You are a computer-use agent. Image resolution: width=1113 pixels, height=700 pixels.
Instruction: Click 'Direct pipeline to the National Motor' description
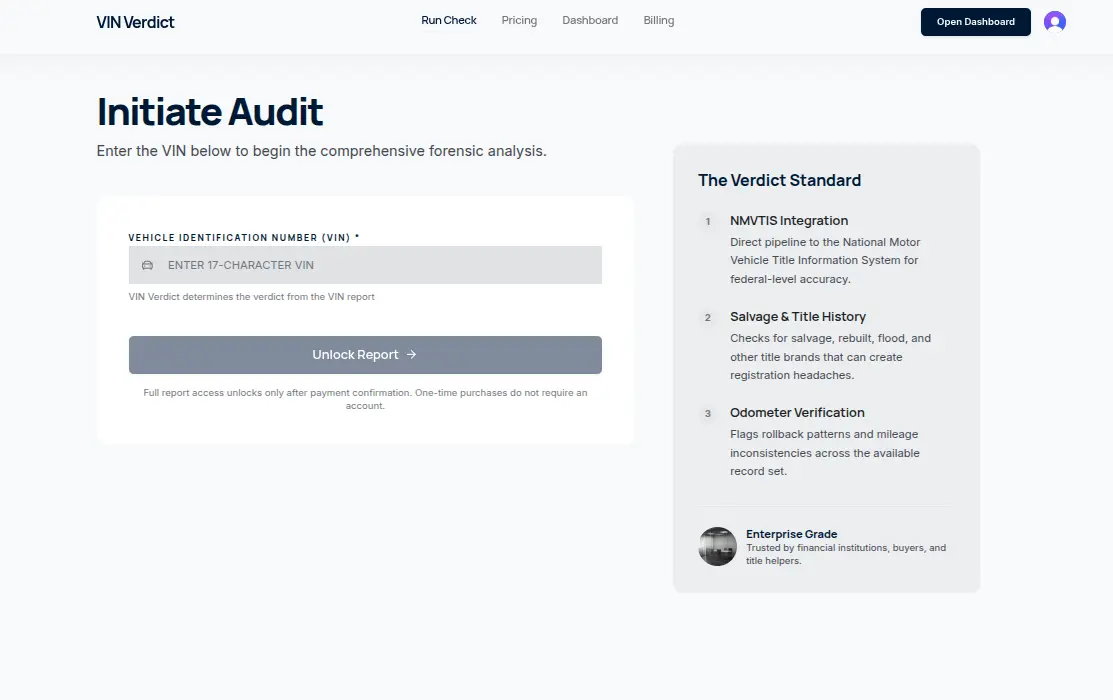point(826,261)
